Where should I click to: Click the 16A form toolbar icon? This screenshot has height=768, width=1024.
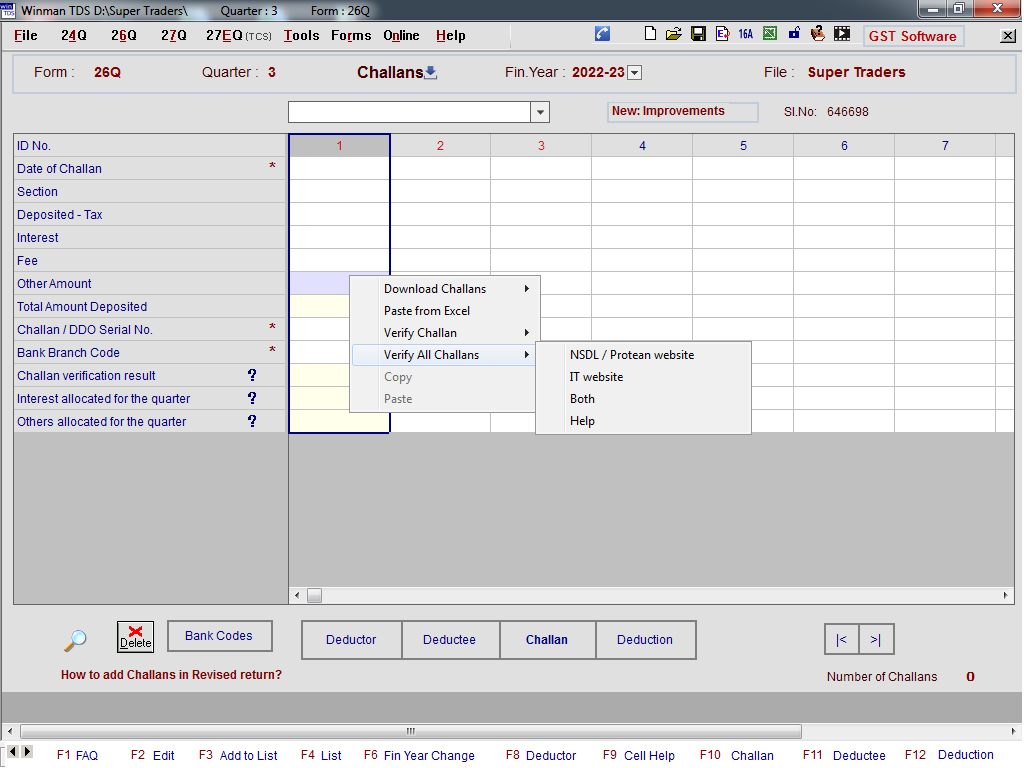(745, 34)
